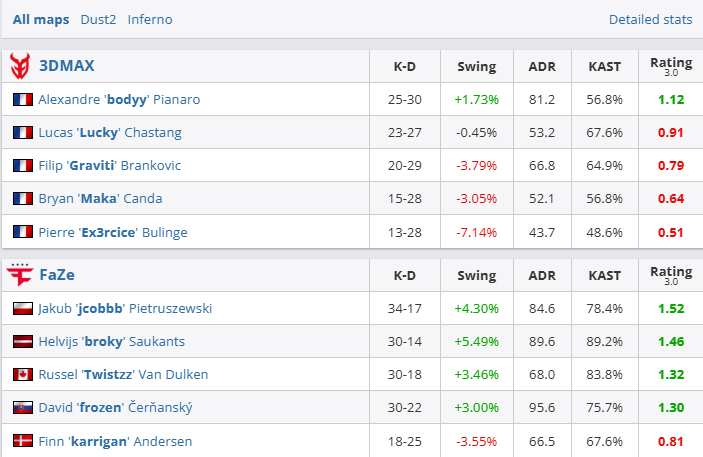Click the 3DMAX team logo icon
Image resolution: width=703 pixels, height=457 pixels.
click(x=20, y=66)
